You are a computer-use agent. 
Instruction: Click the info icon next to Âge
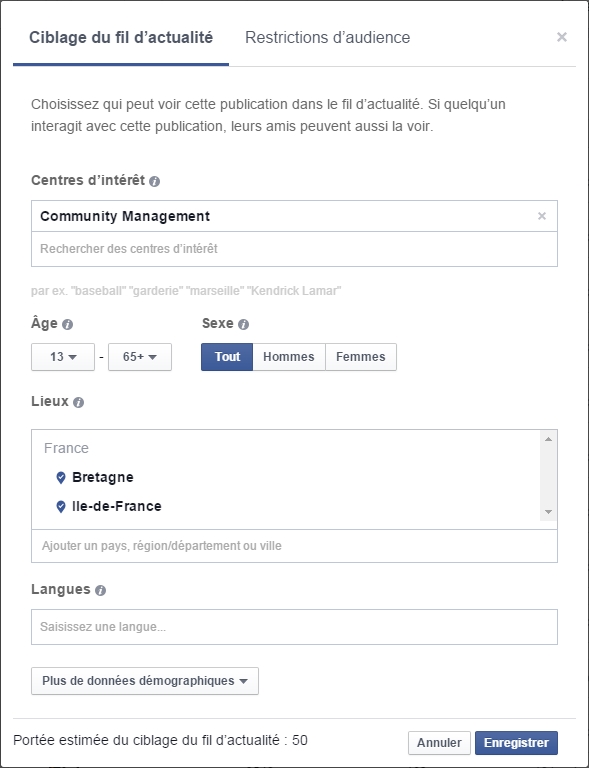[68, 325]
